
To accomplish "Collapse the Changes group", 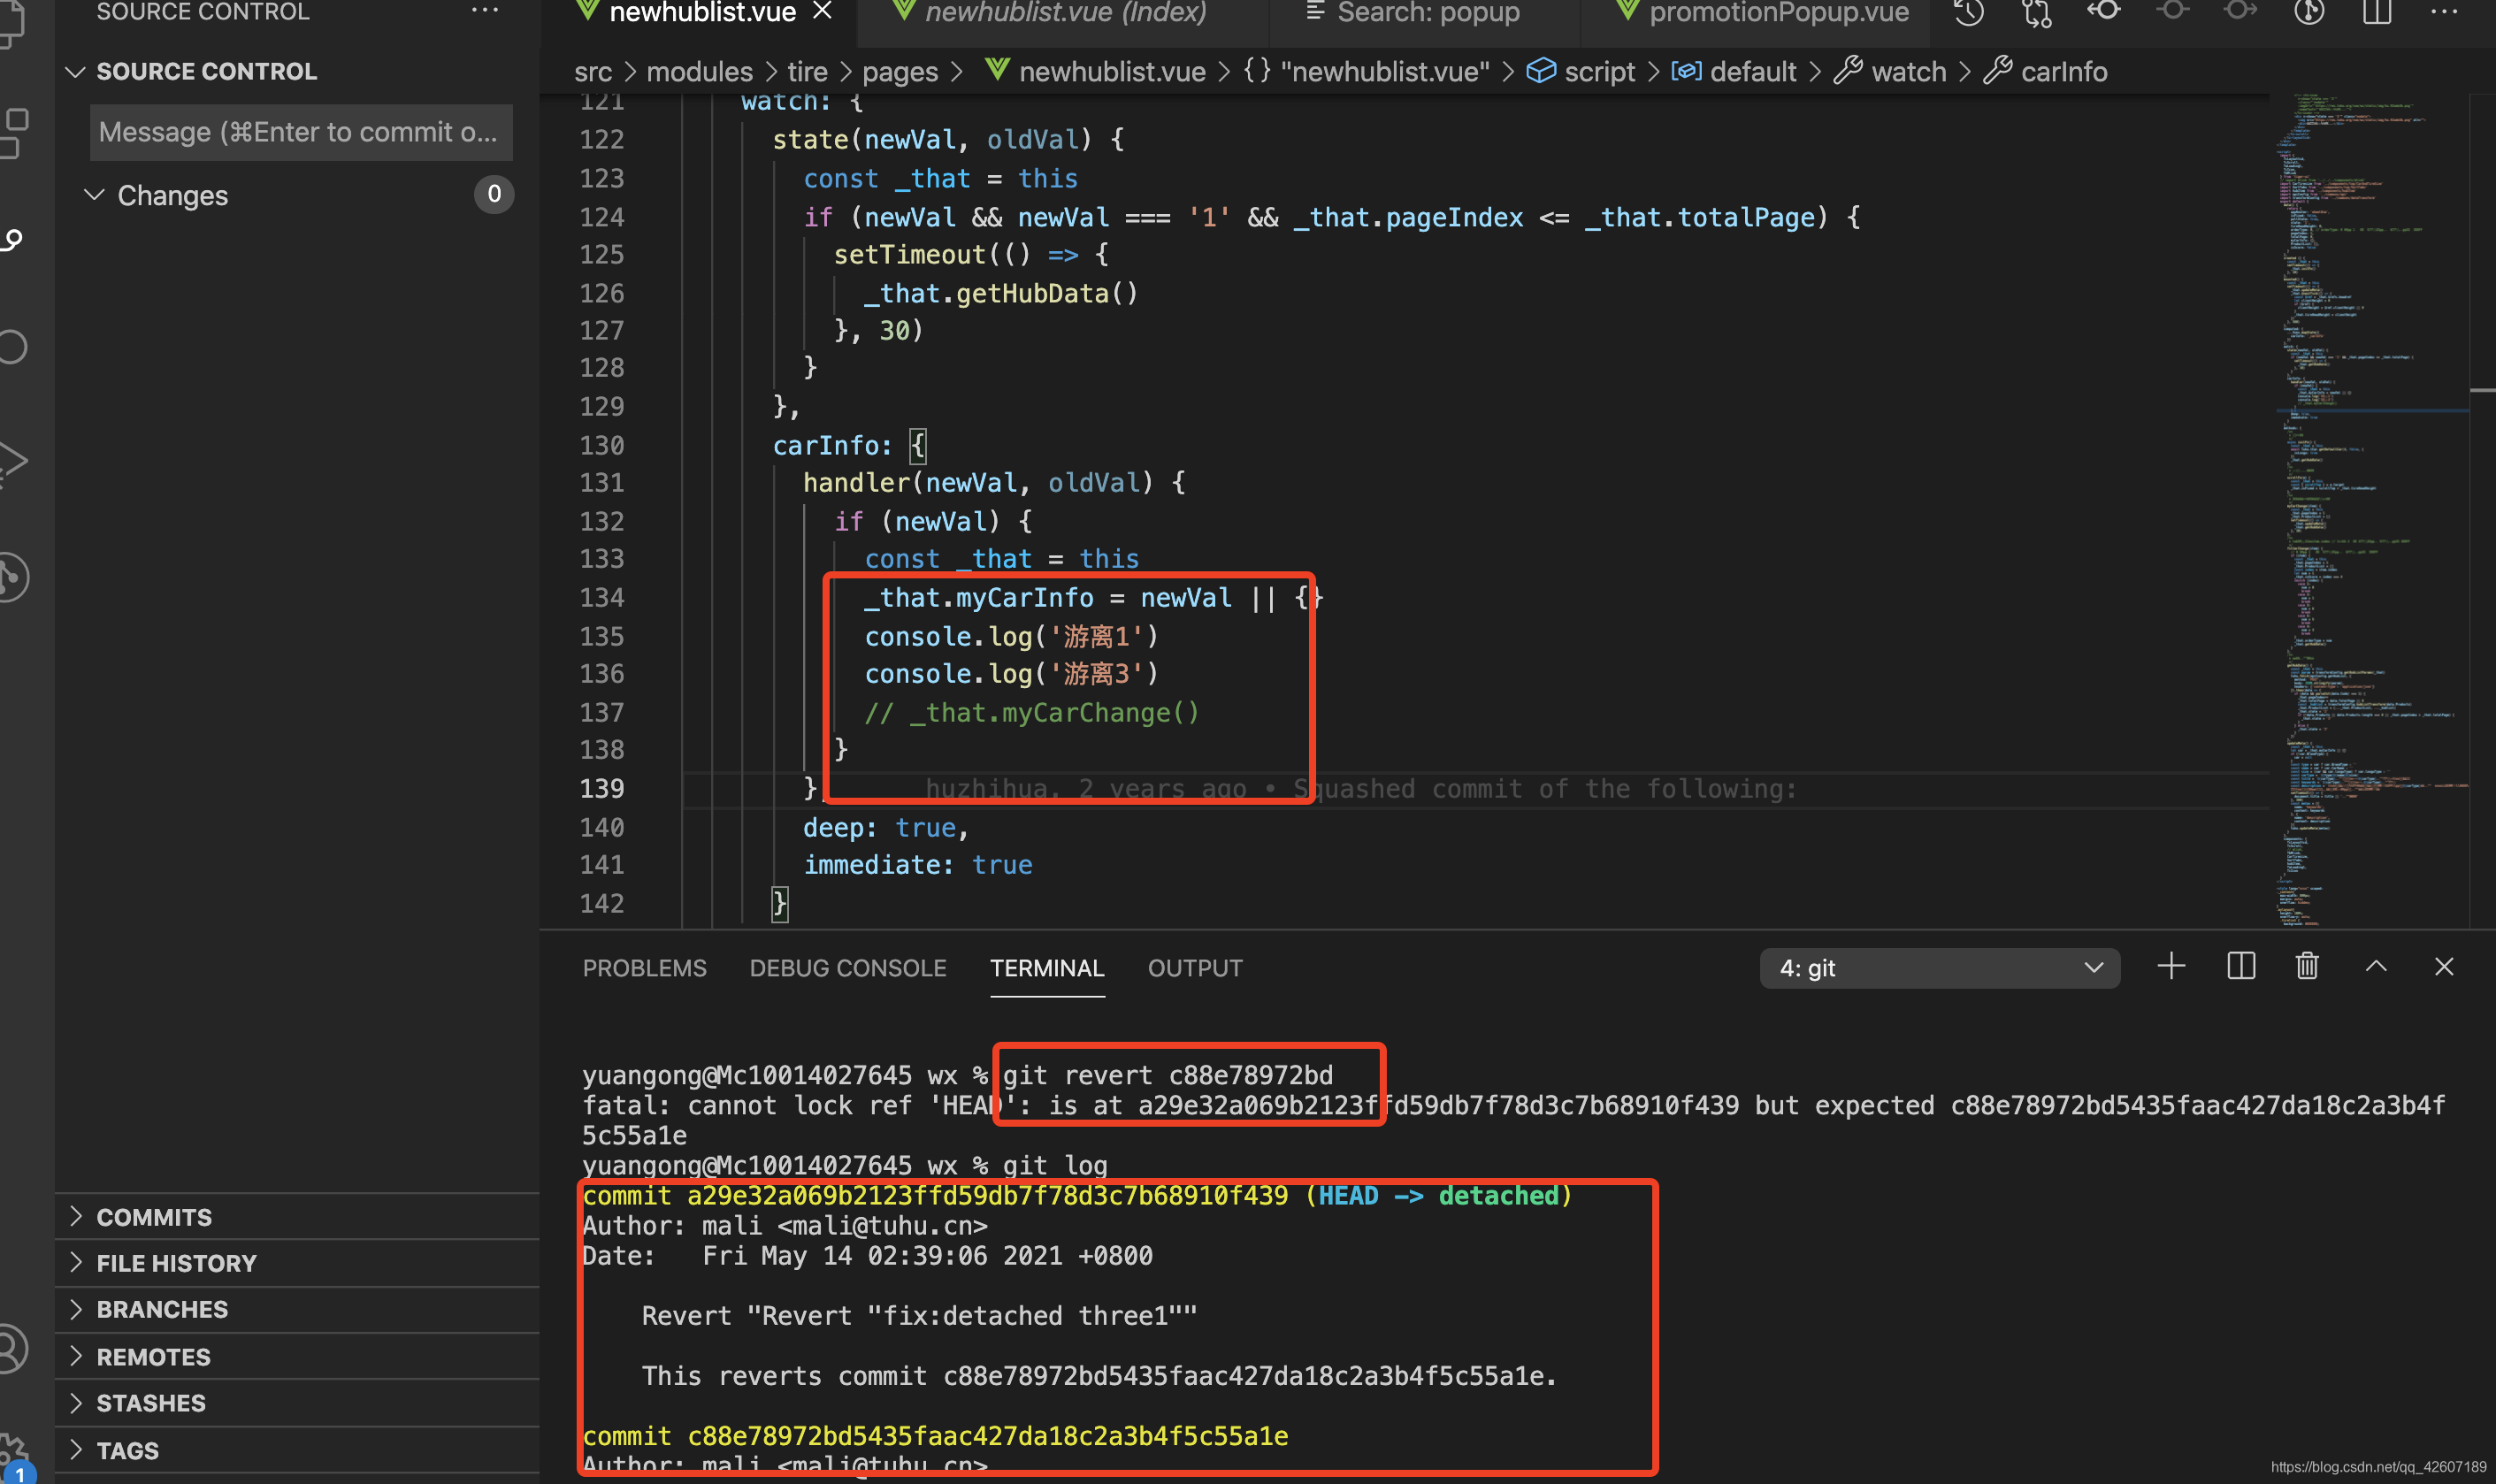I will coord(95,195).
